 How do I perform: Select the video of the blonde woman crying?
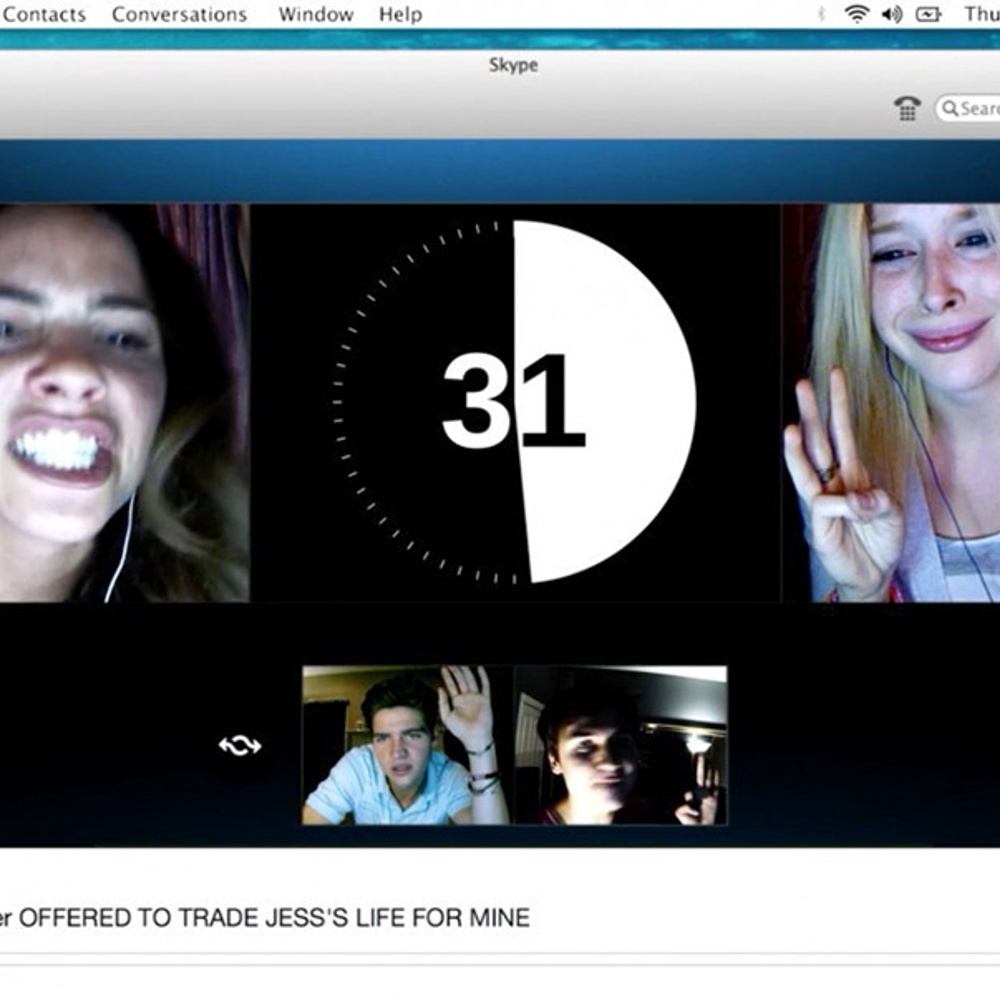tap(891, 403)
